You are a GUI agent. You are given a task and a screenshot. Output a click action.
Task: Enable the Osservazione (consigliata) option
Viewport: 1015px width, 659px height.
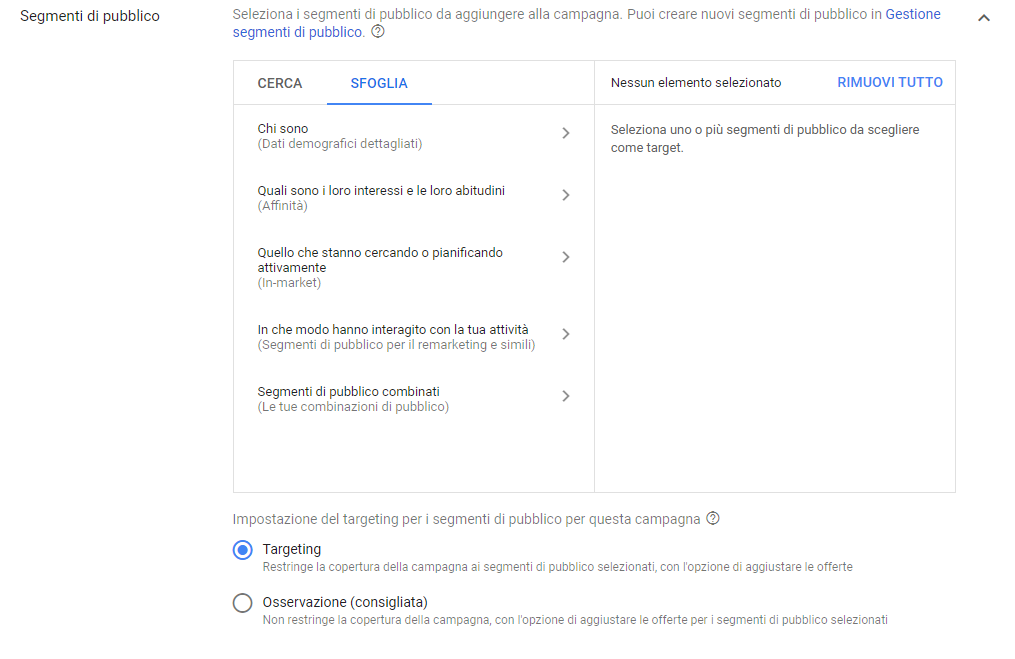pyautogui.click(x=241, y=602)
